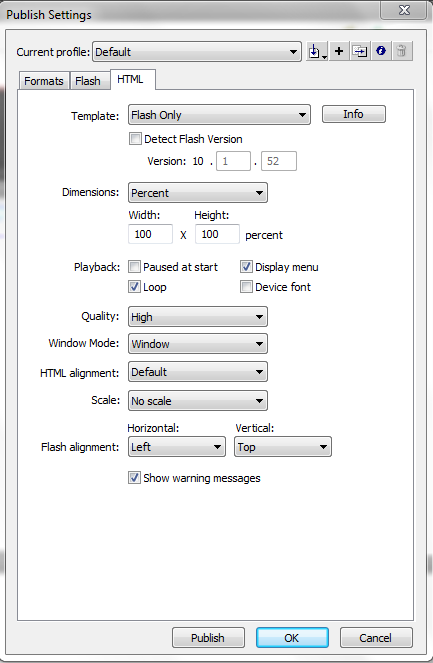This screenshot has height=663, width=433.
Task: Click the Publish button
Action: (x=208, y=638)
